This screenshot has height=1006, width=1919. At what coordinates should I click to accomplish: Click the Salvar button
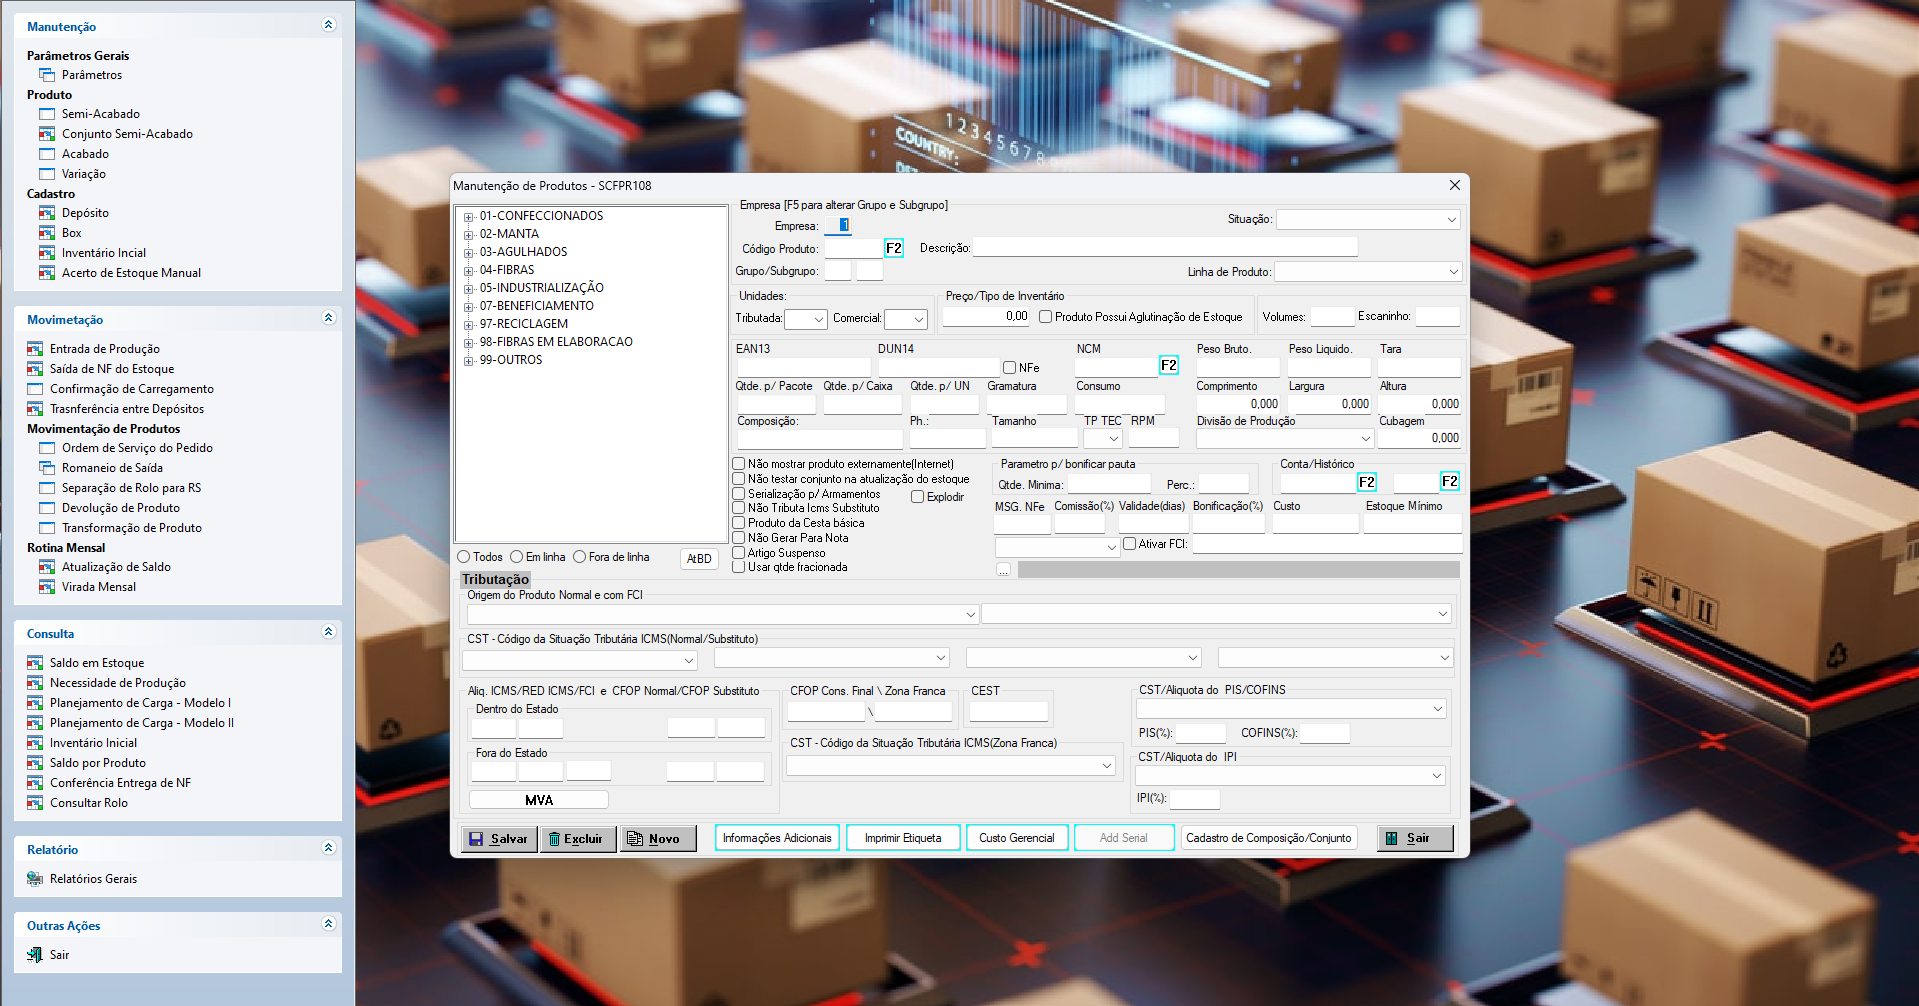pyautogui.click(x=499, y=839)
